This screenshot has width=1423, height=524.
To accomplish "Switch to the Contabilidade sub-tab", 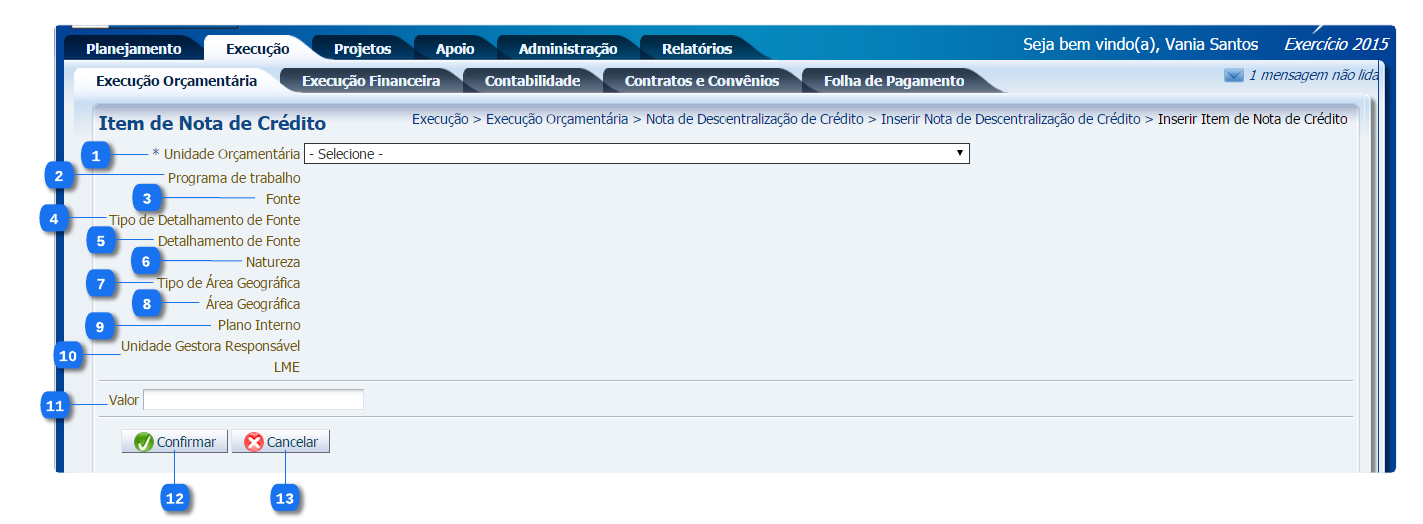I will pos(532,81).
